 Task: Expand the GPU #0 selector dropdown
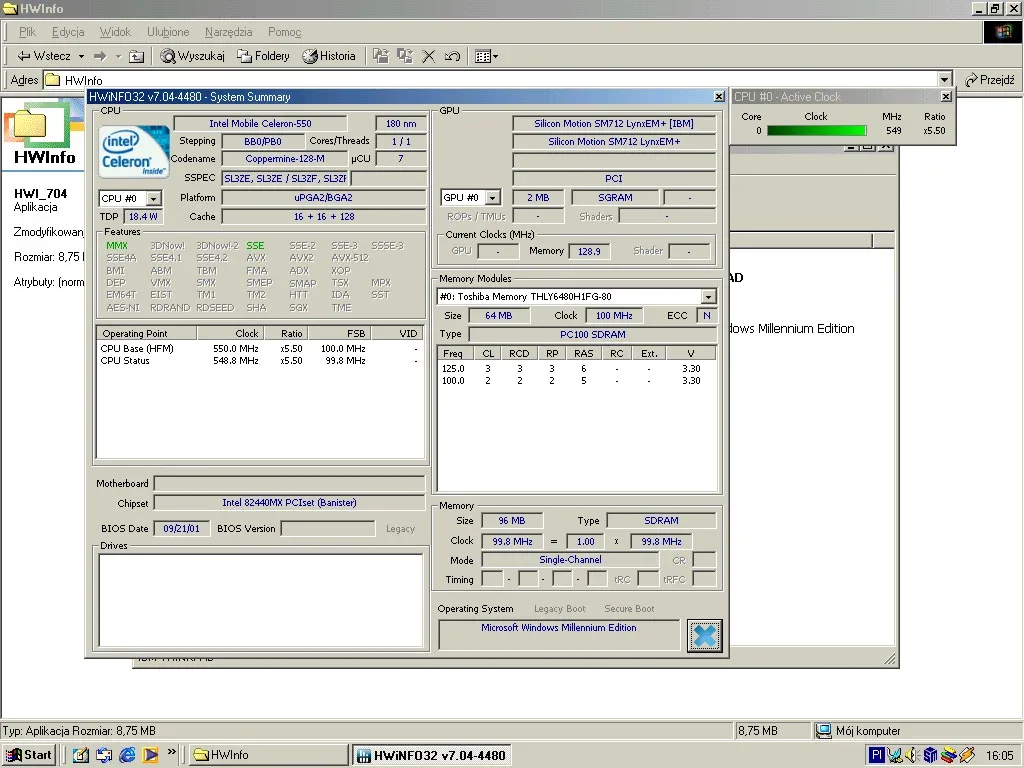tap(493, 197)
